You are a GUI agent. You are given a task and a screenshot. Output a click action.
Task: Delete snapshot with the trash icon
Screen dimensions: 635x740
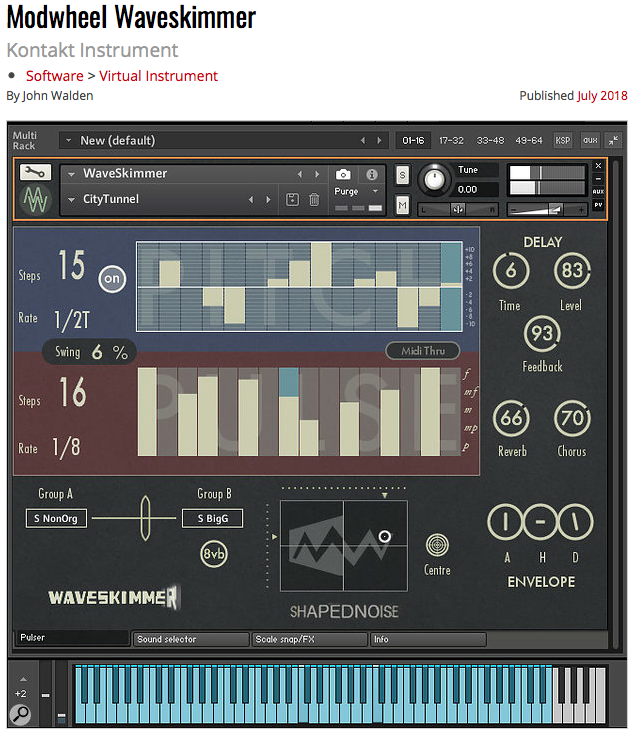click(314, 200)
